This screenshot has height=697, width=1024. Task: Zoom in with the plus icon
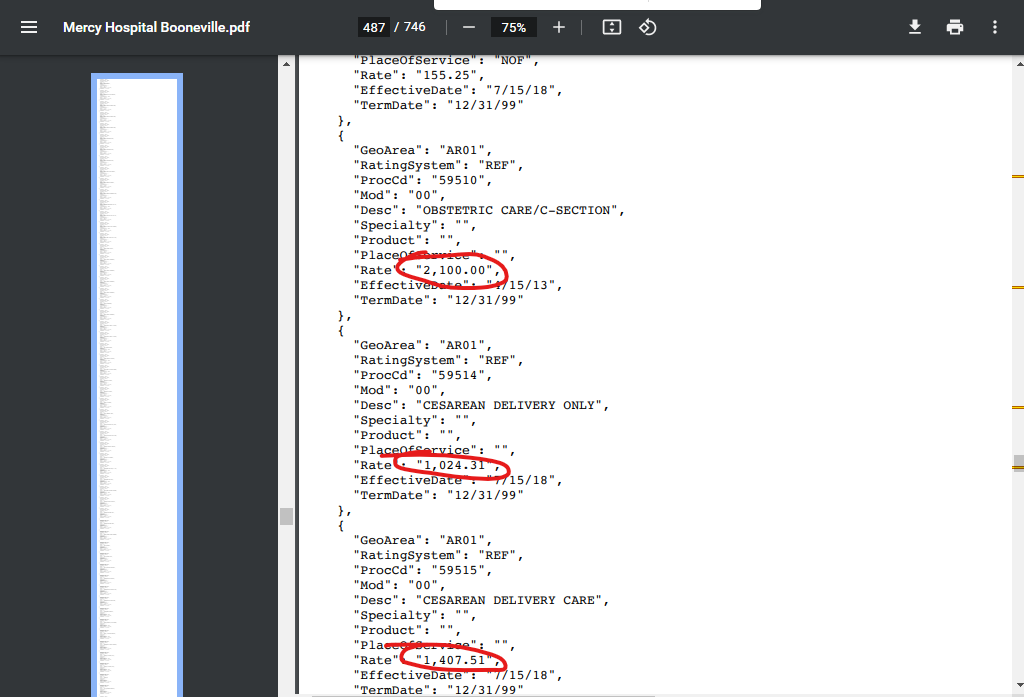tap(558, 27)
